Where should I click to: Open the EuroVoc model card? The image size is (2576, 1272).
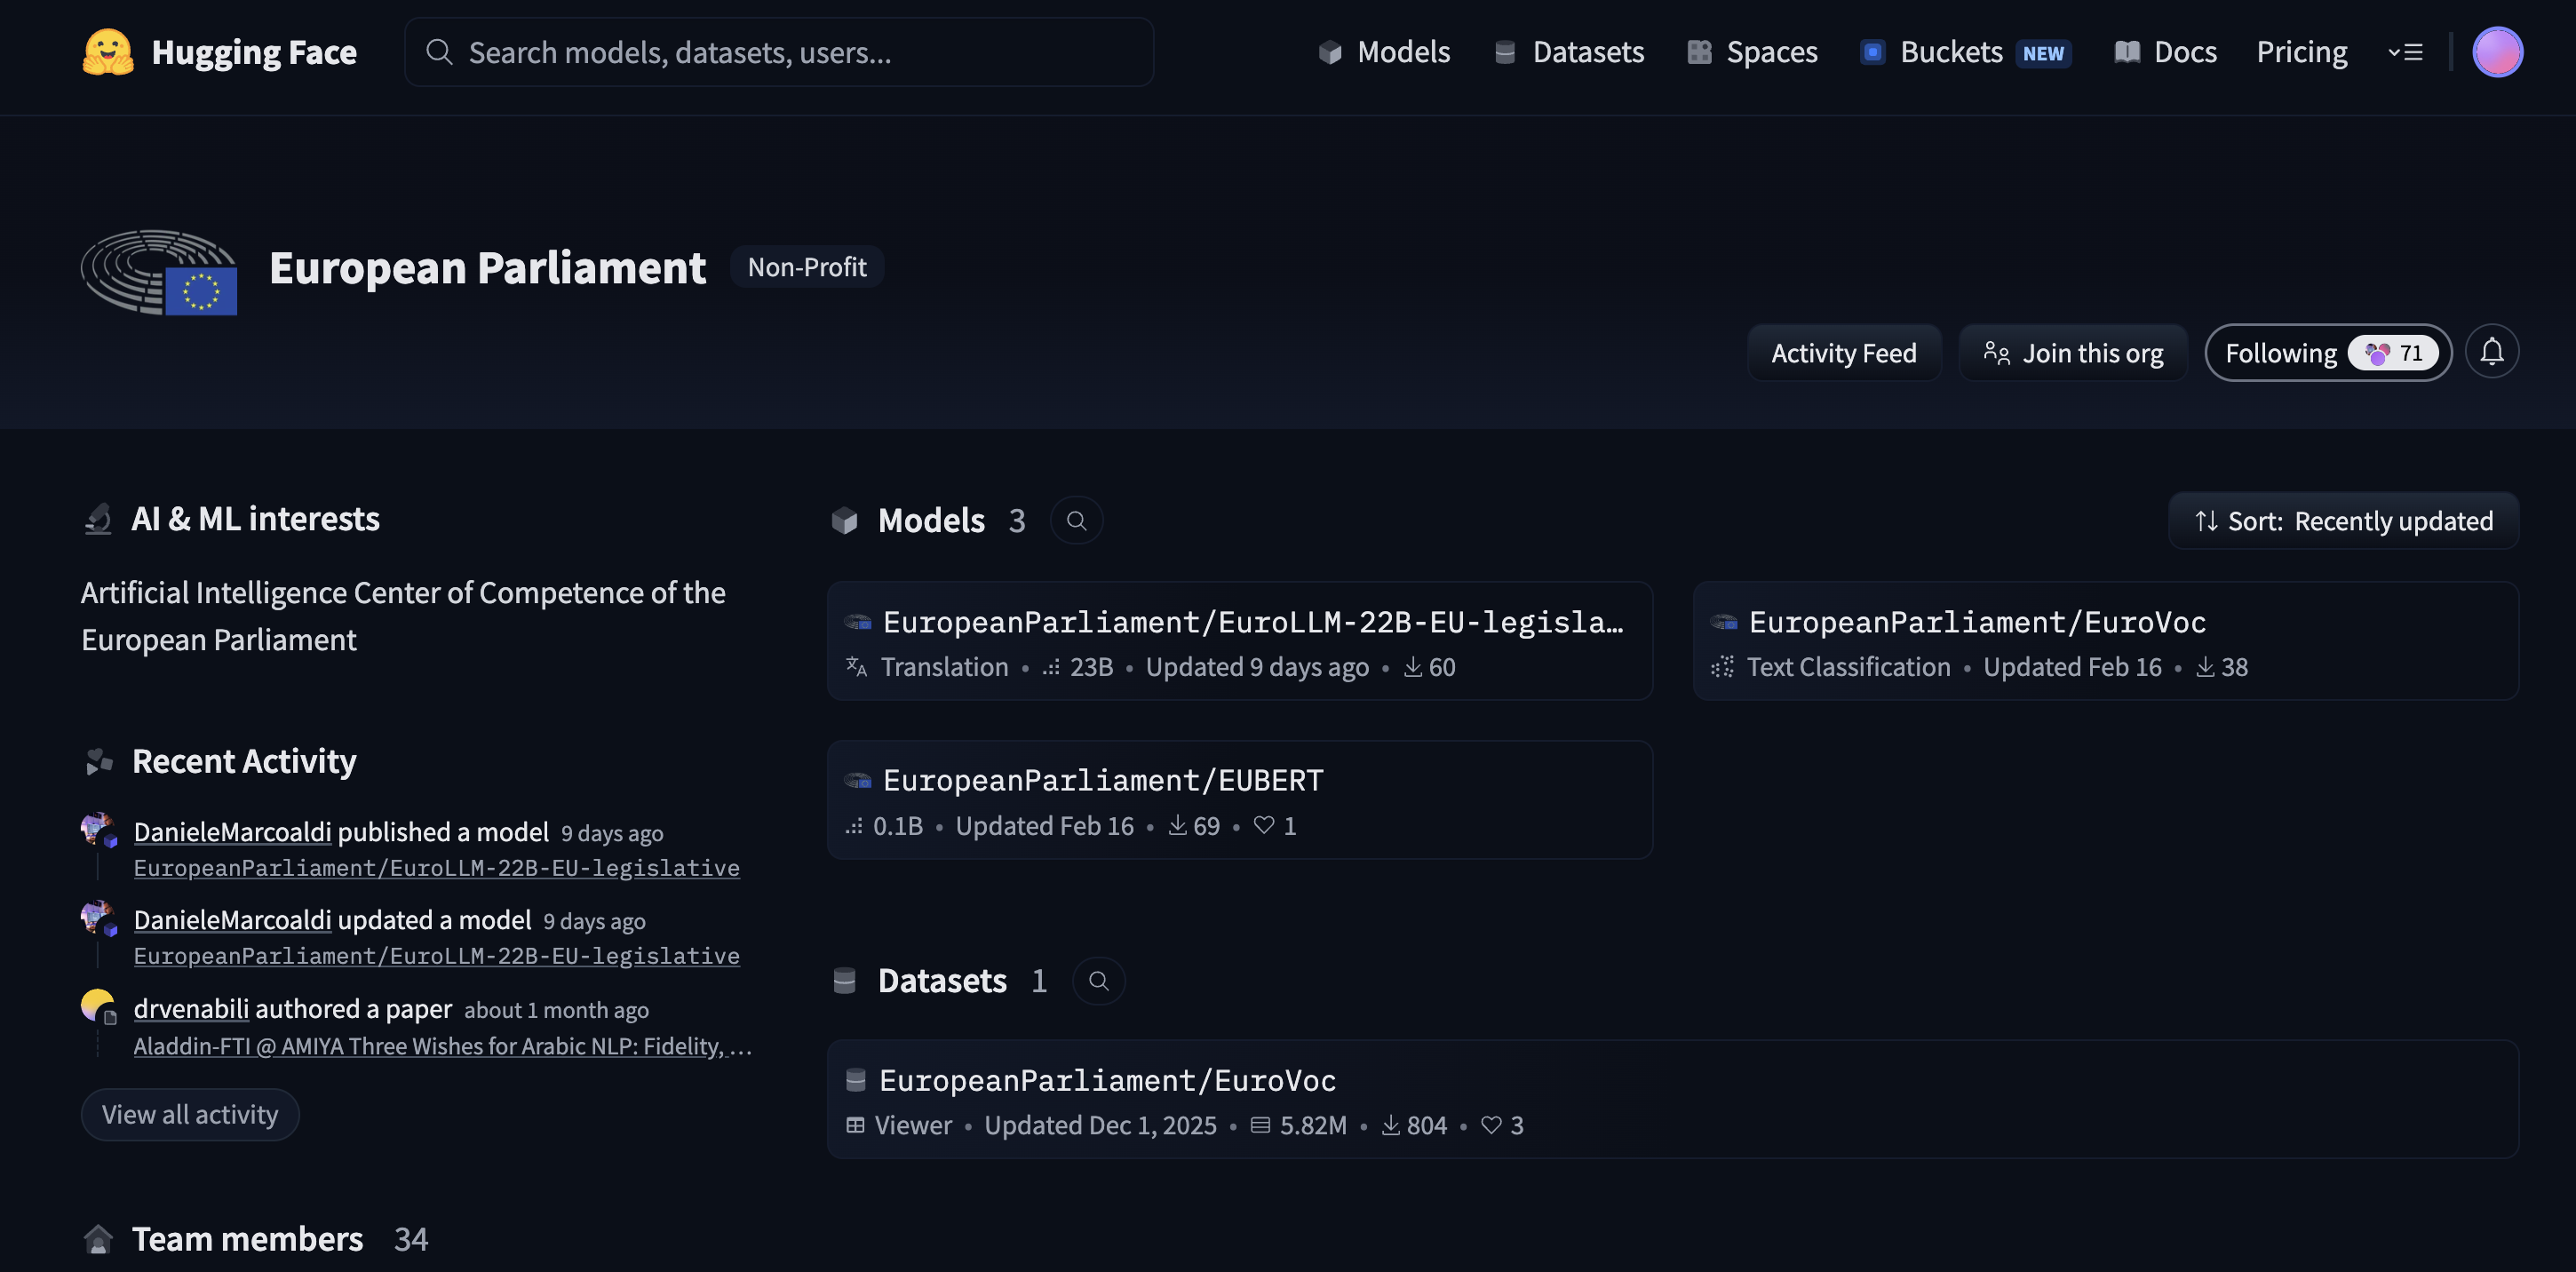coord(2105,641)
